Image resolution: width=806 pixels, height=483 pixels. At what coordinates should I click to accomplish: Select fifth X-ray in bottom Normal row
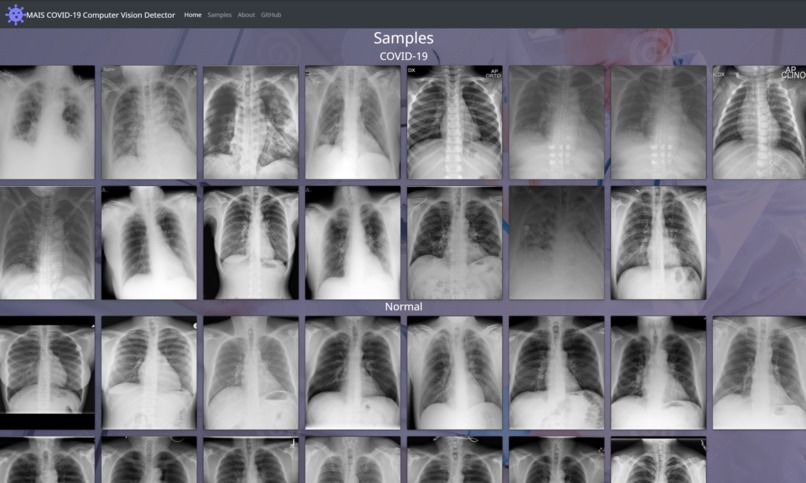(x=454, y=460)
